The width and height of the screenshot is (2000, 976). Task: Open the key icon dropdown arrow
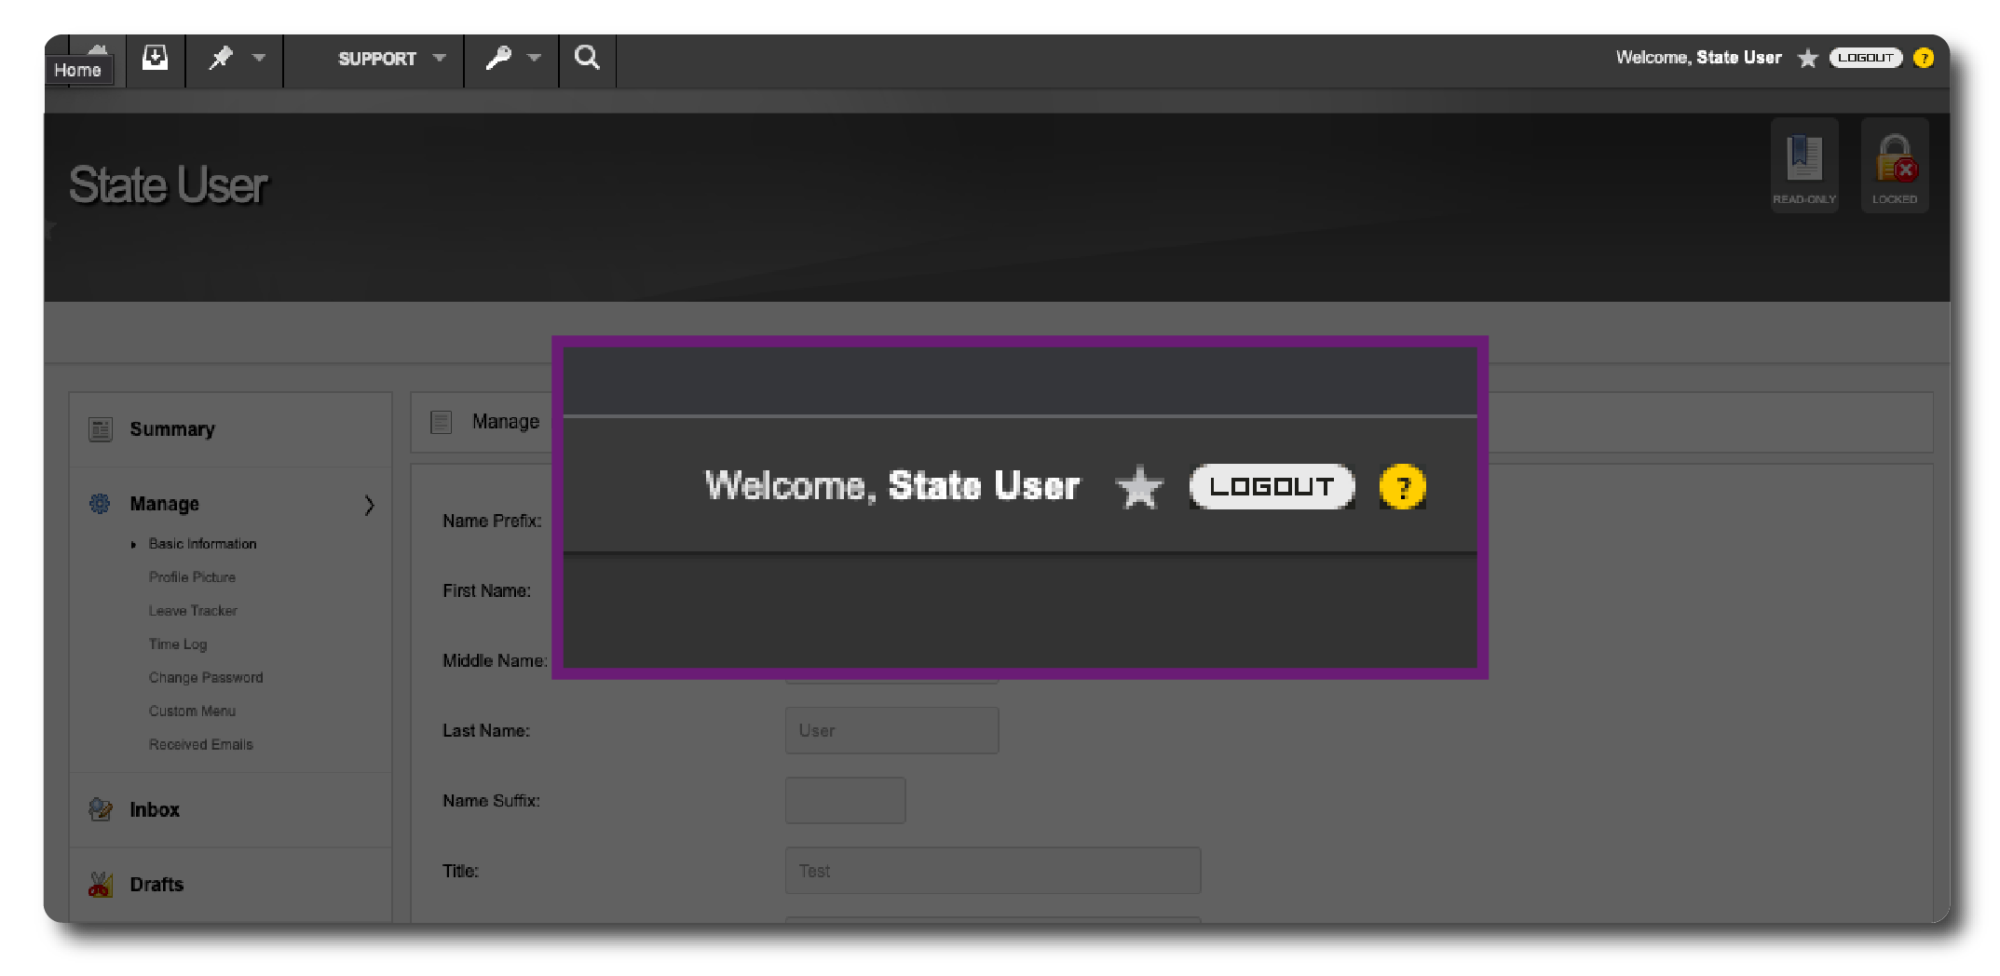coord(534,58)
